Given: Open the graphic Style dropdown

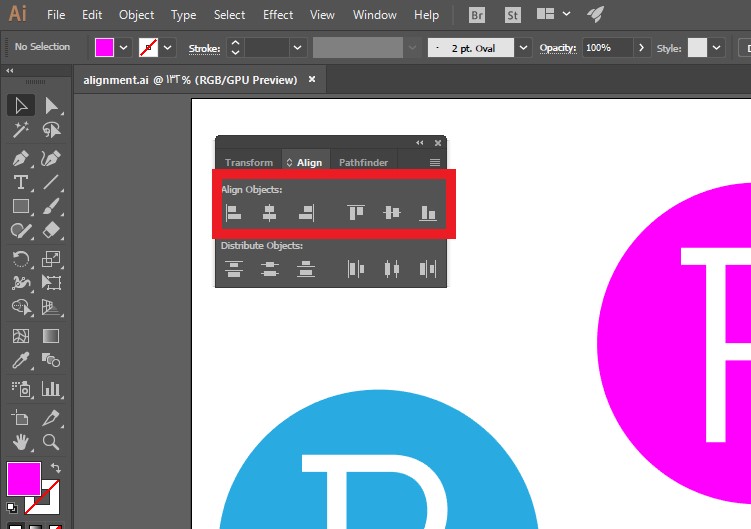Looking at the screenshot, I should (x=717, y=48).
